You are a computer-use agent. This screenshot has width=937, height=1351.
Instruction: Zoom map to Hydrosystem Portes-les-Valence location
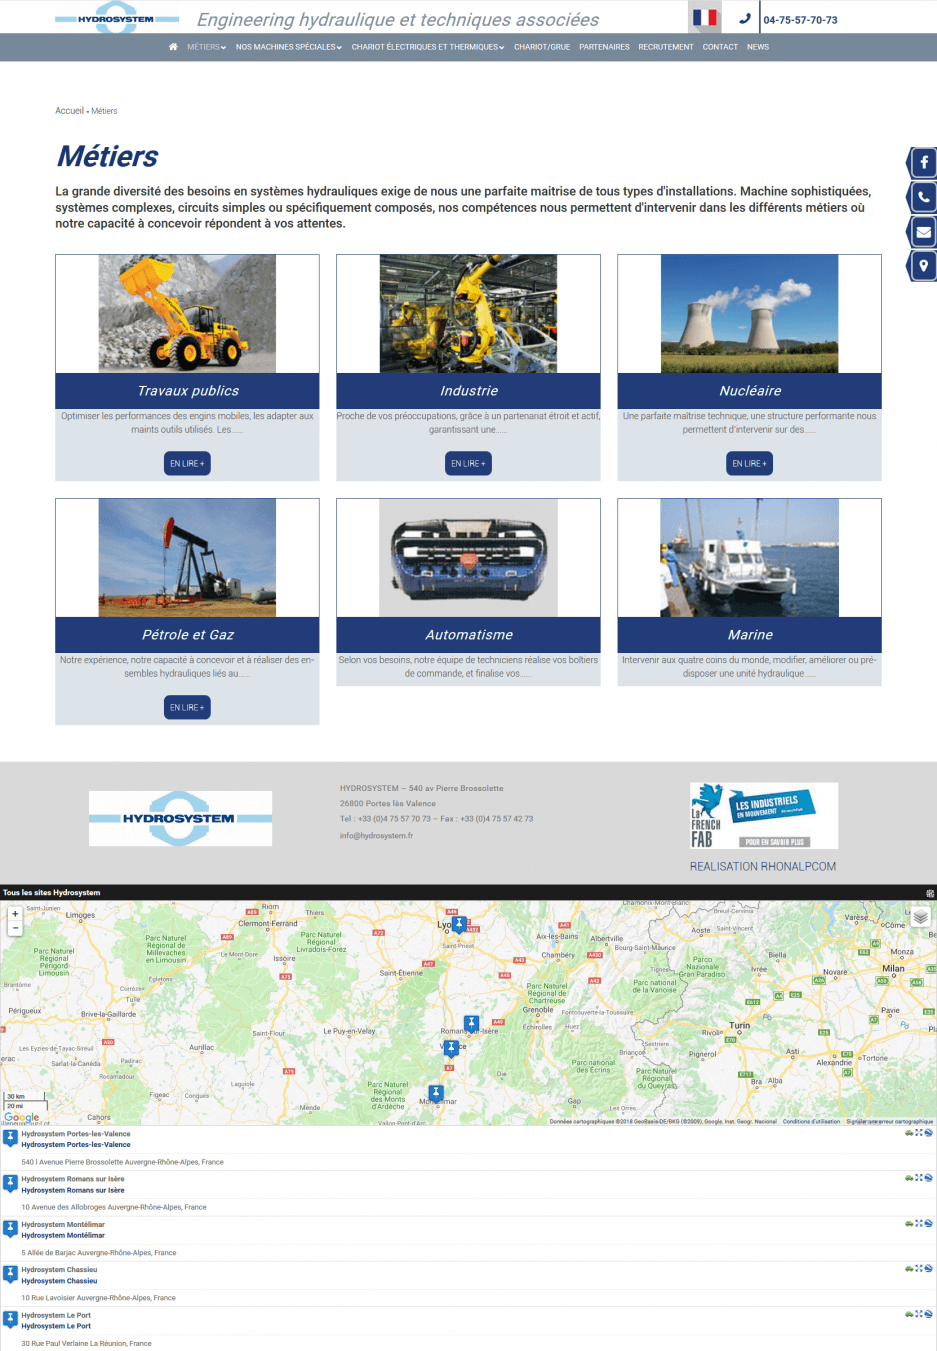(x=919, y=1133)
